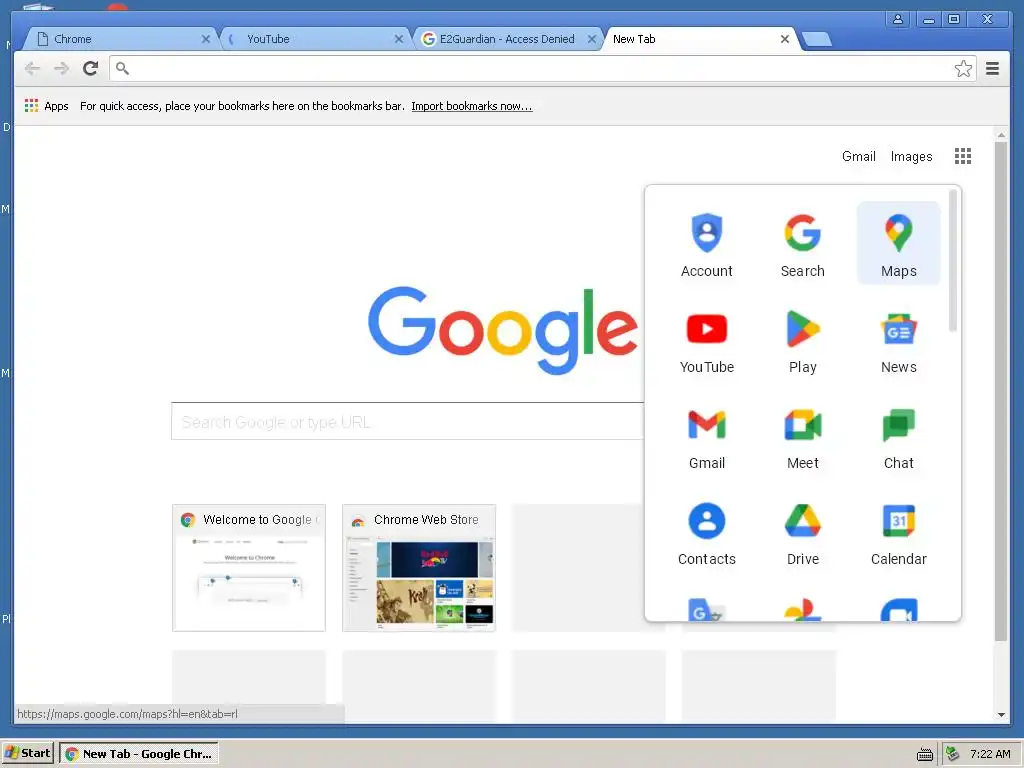Image resolution: width=1024 pixels, height=768 pixels.
Task: Click the keyboard icon in system tray
Action: tap(925, 755)
